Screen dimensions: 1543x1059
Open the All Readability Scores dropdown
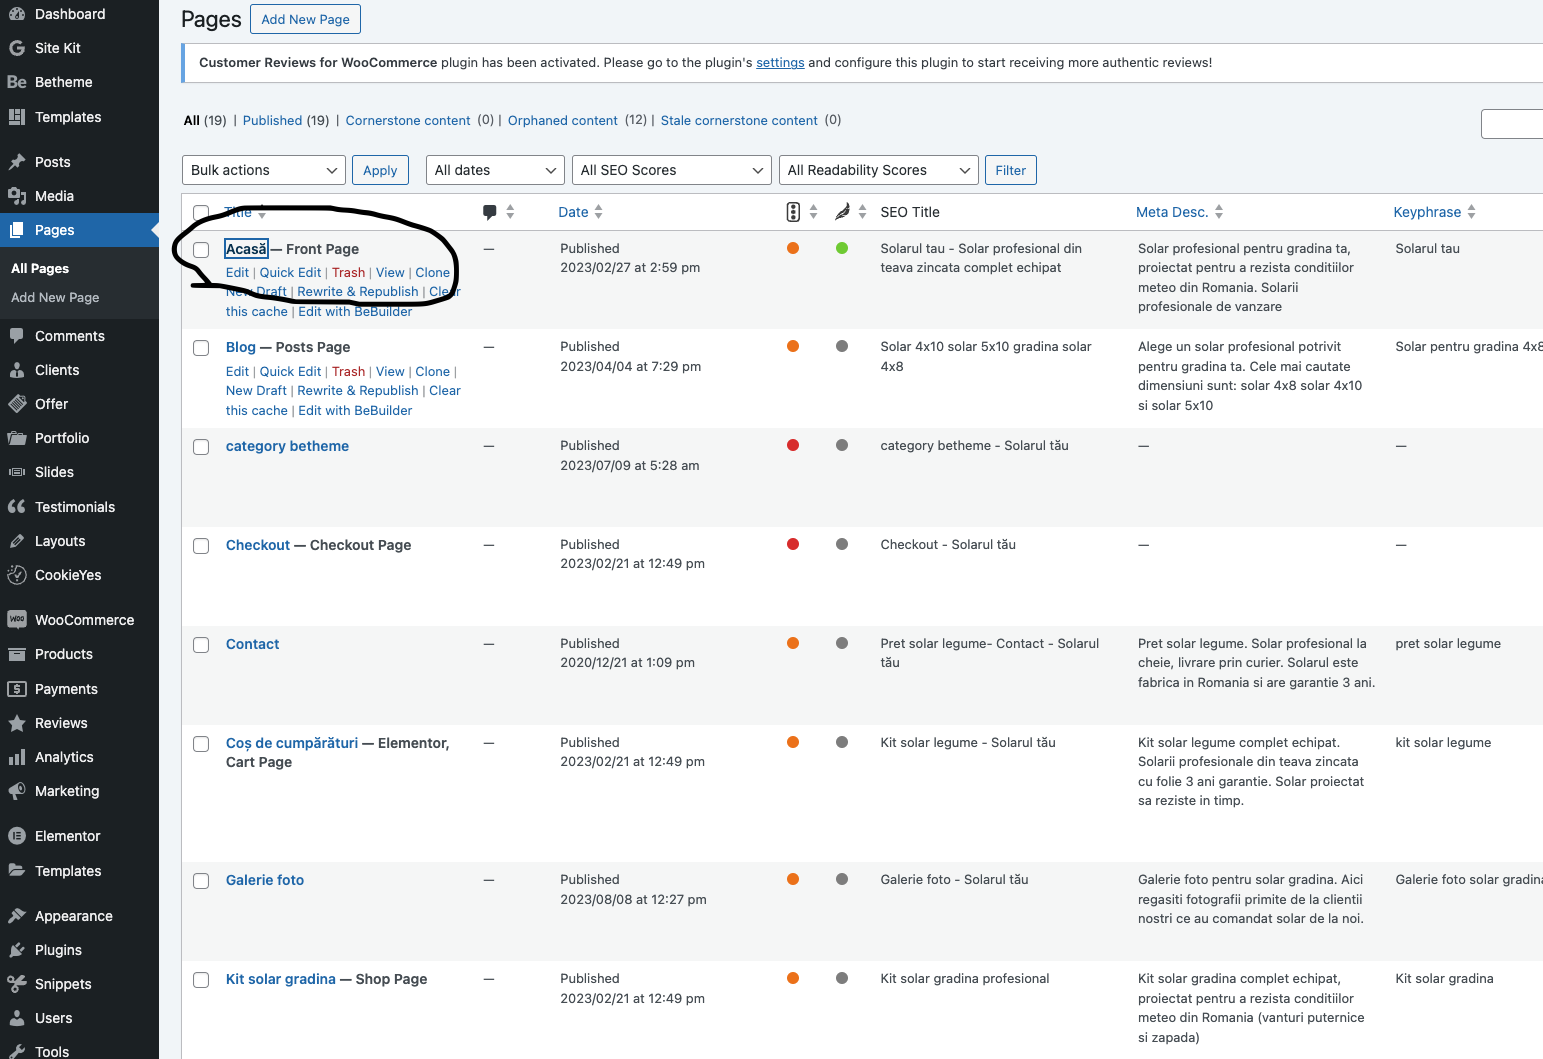click(878, 170)
